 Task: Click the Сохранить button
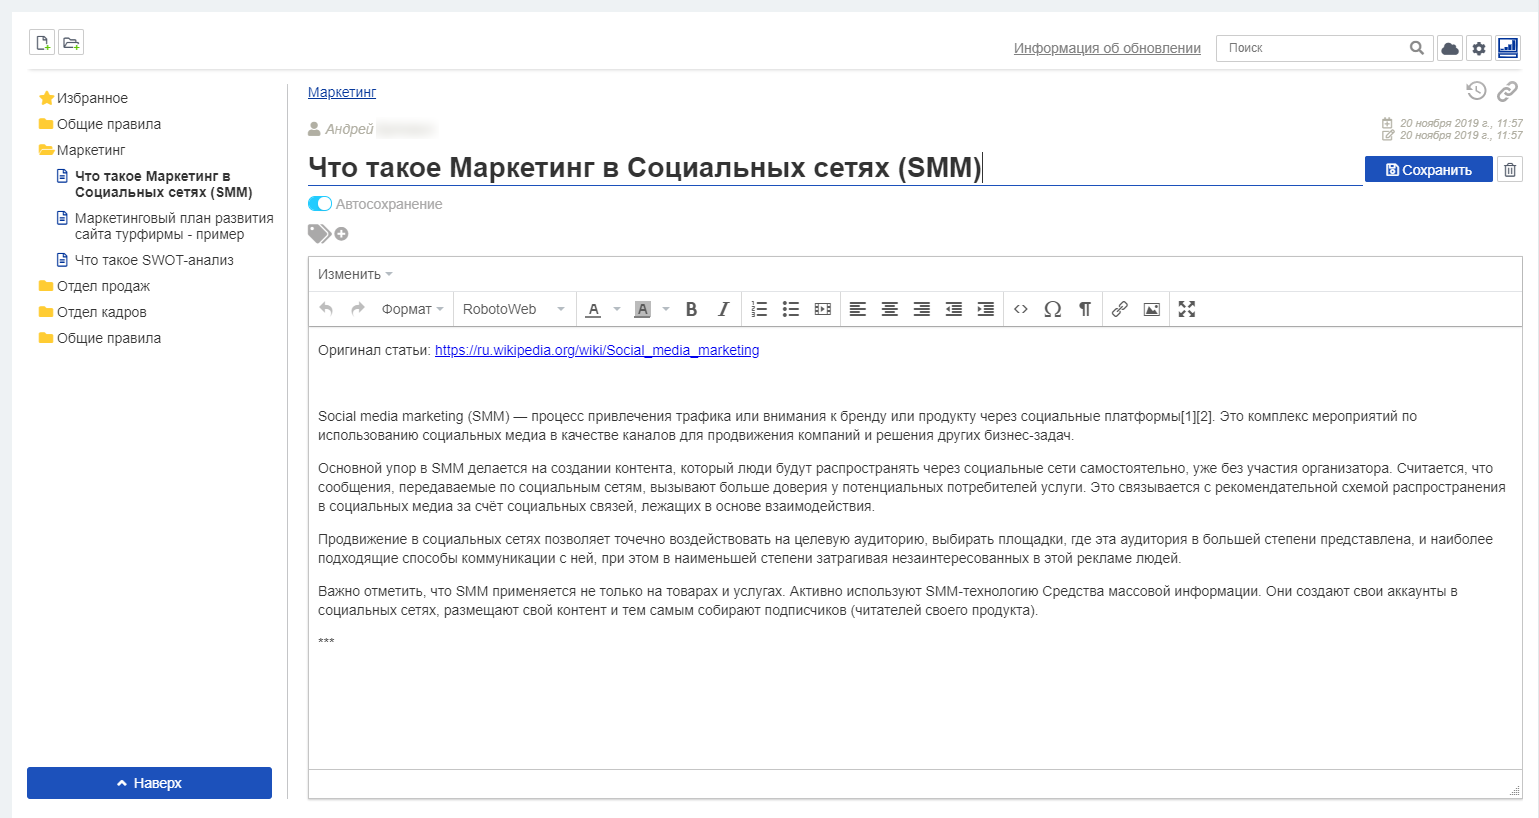(x=1428, y=170)
